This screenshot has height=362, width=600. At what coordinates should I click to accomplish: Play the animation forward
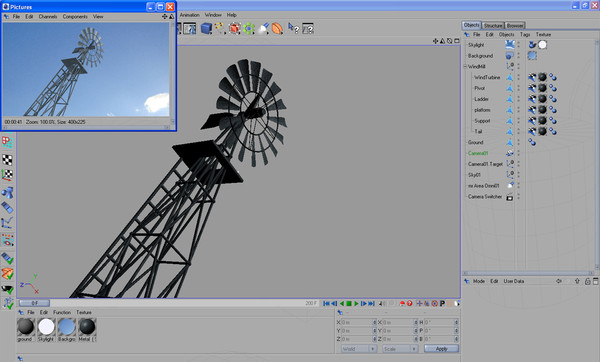(356, 303)
